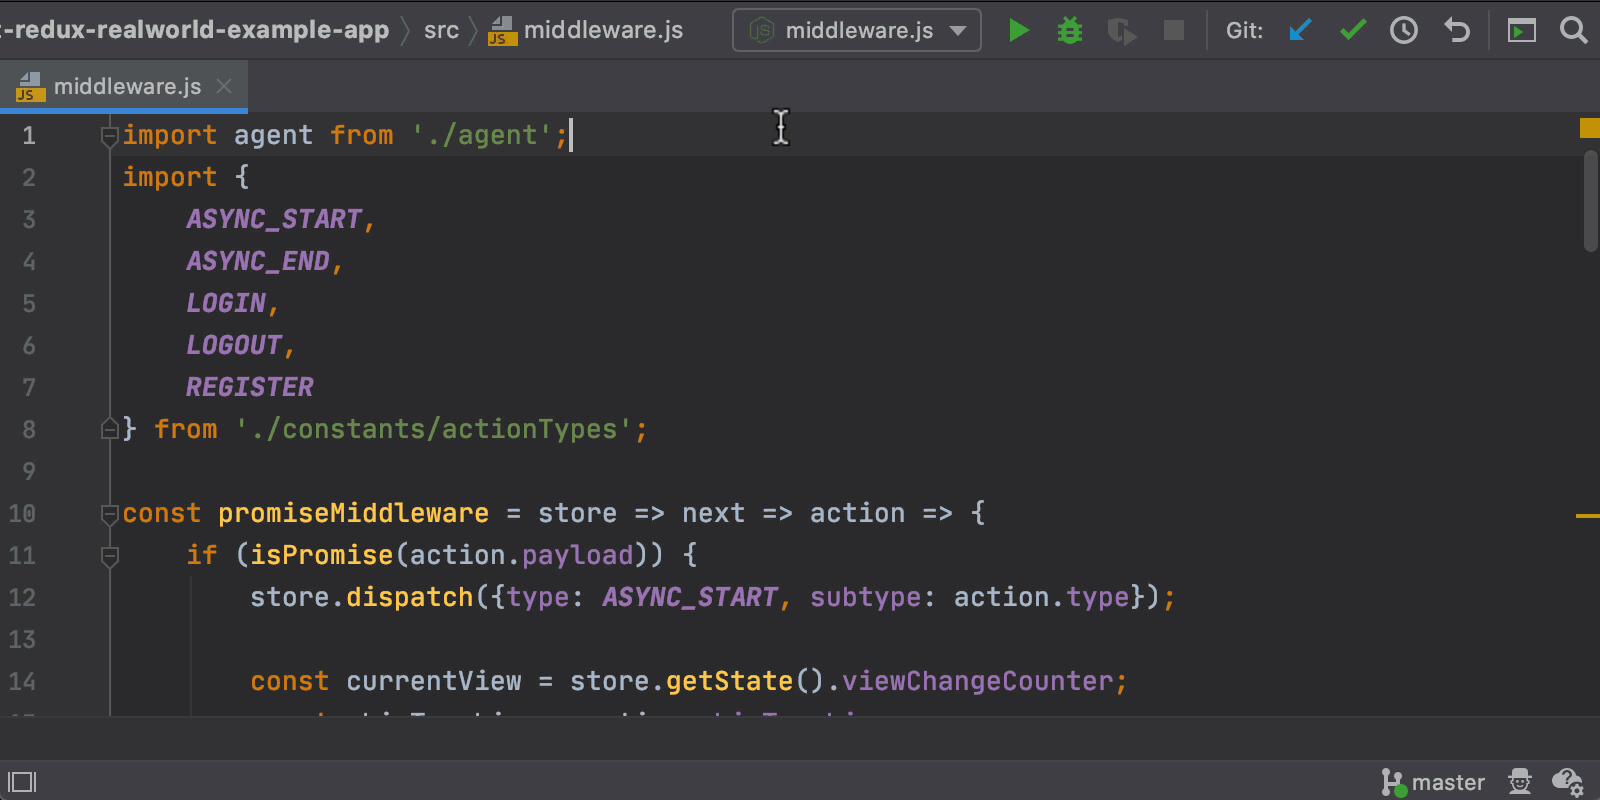Collapse the promiseMiddleware function at line 10
The height and width of the screenshot is (800, 1600).
pyautogui.click(x=110, y=514)
